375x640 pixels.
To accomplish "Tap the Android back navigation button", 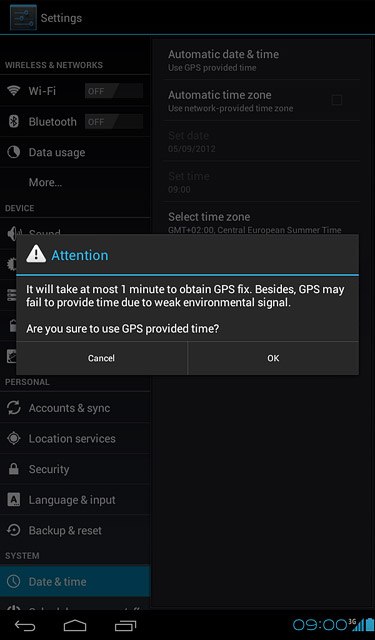I will click(25, 625).
